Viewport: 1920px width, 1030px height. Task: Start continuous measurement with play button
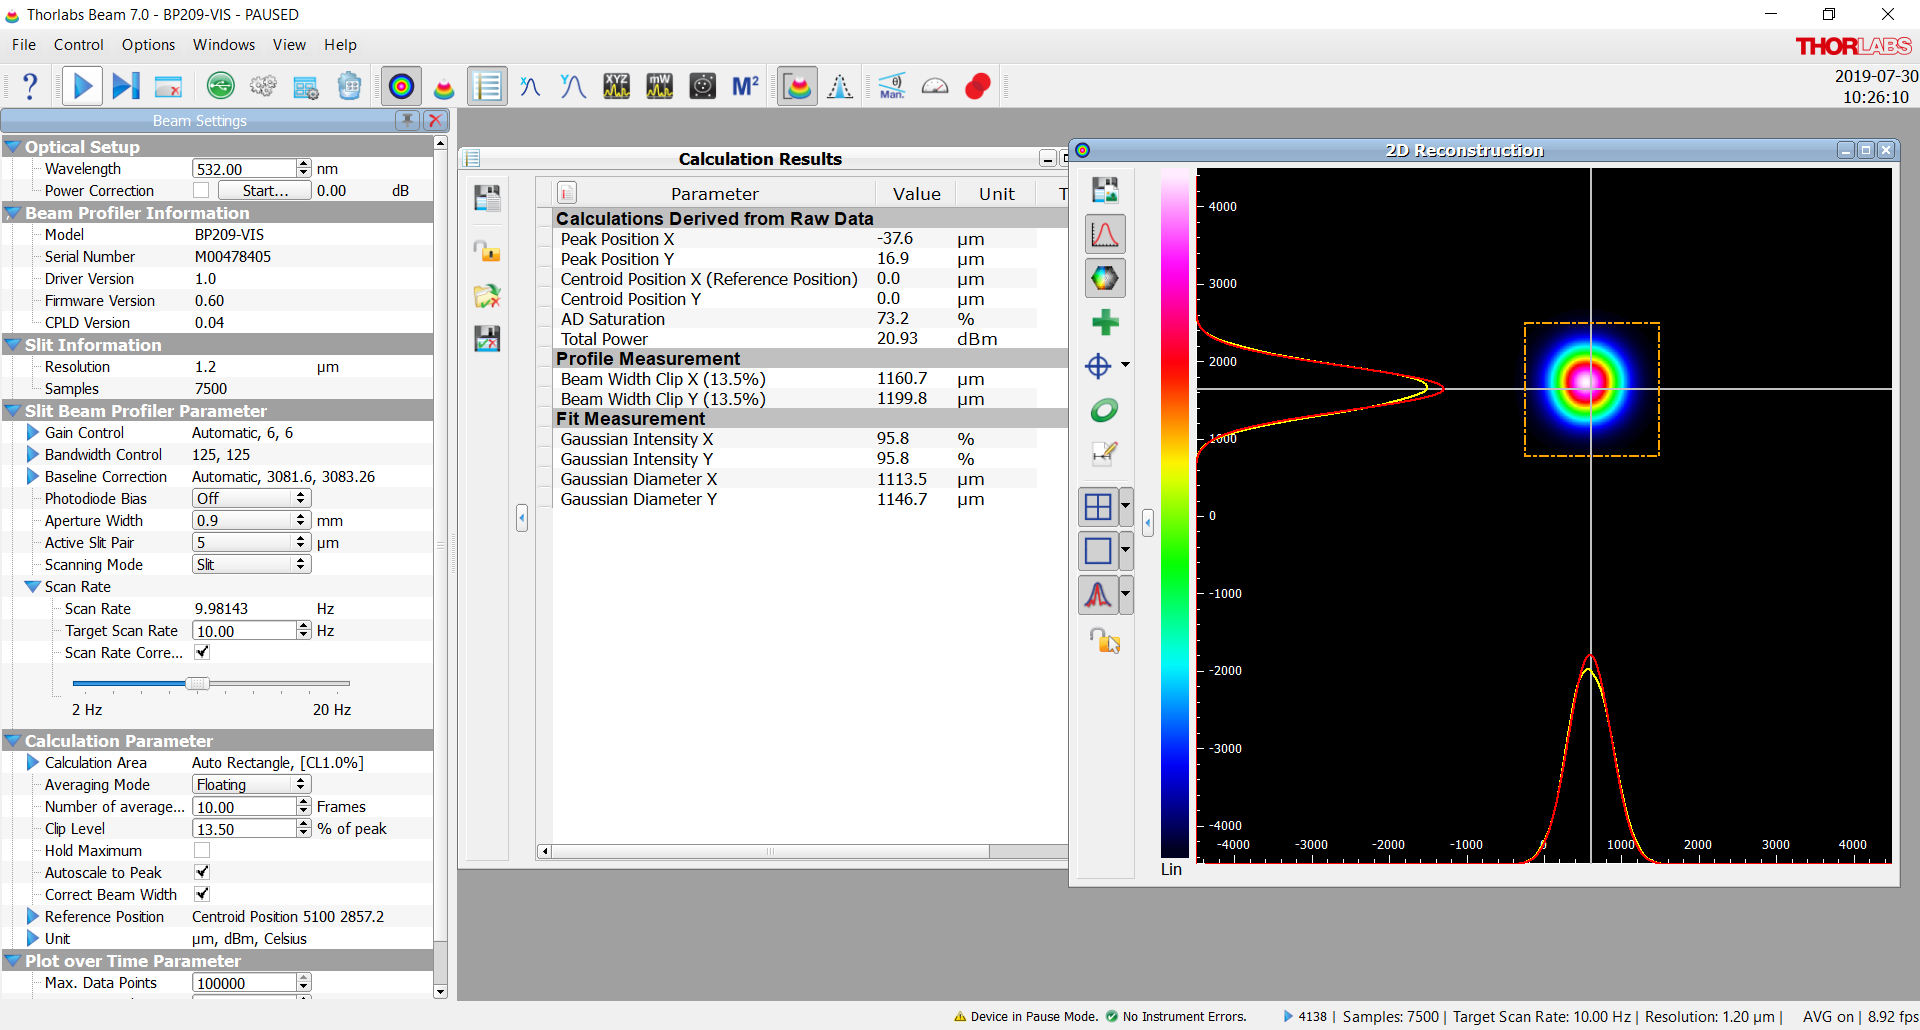click(83, 87)
